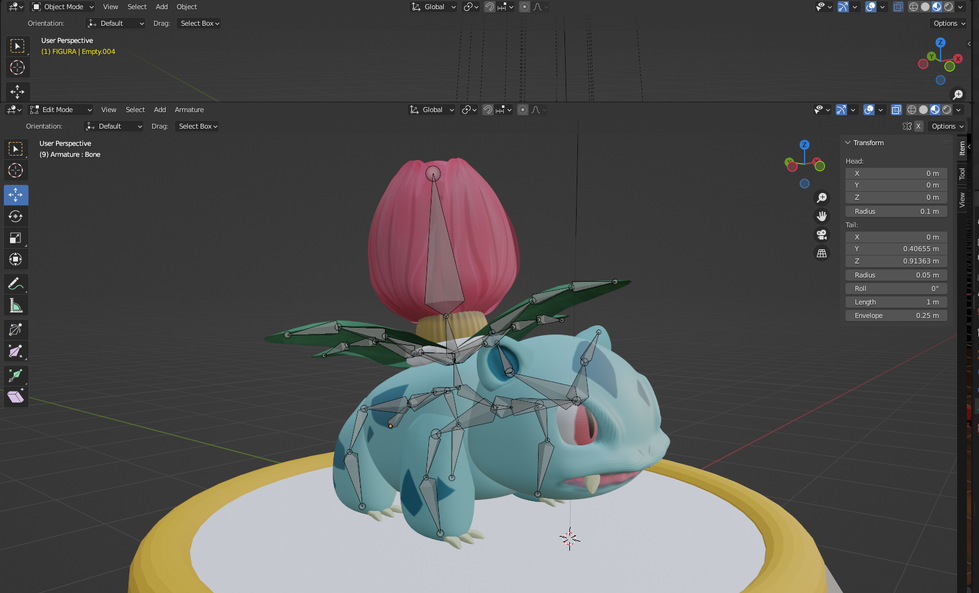Expand Options dropdown in lower viewport
This screenshot has width=979, height=593.
(x=947, y=126)
